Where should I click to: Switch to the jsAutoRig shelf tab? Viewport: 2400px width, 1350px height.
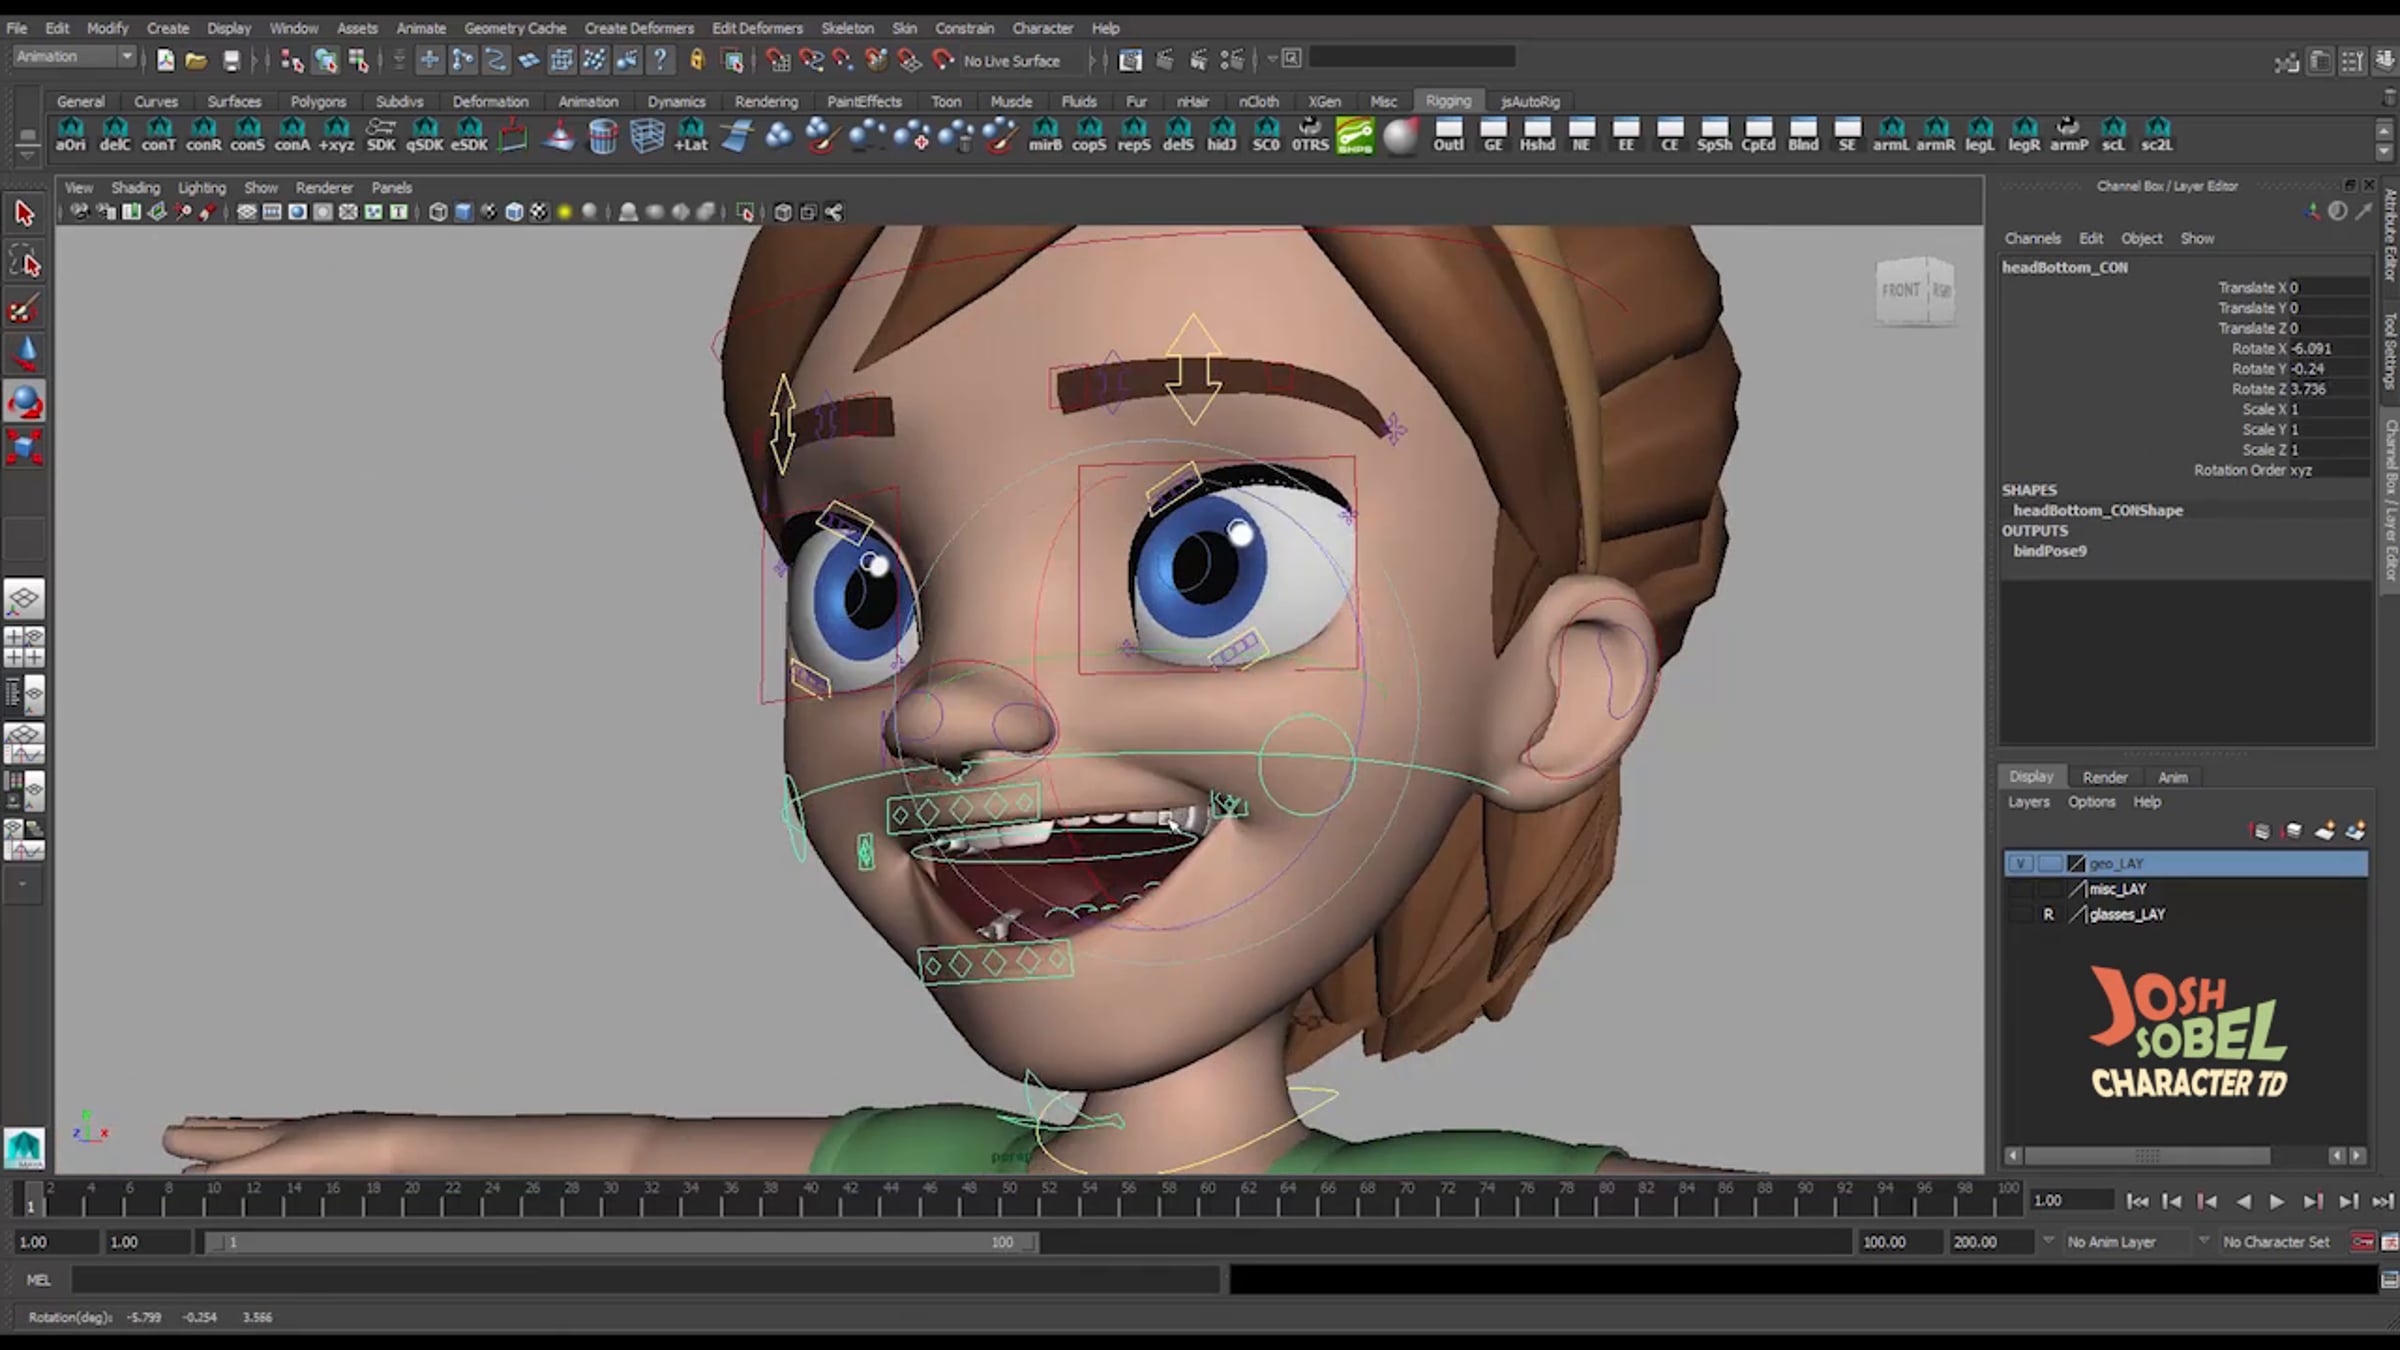pyautogui.click(x=1530, y=101)
